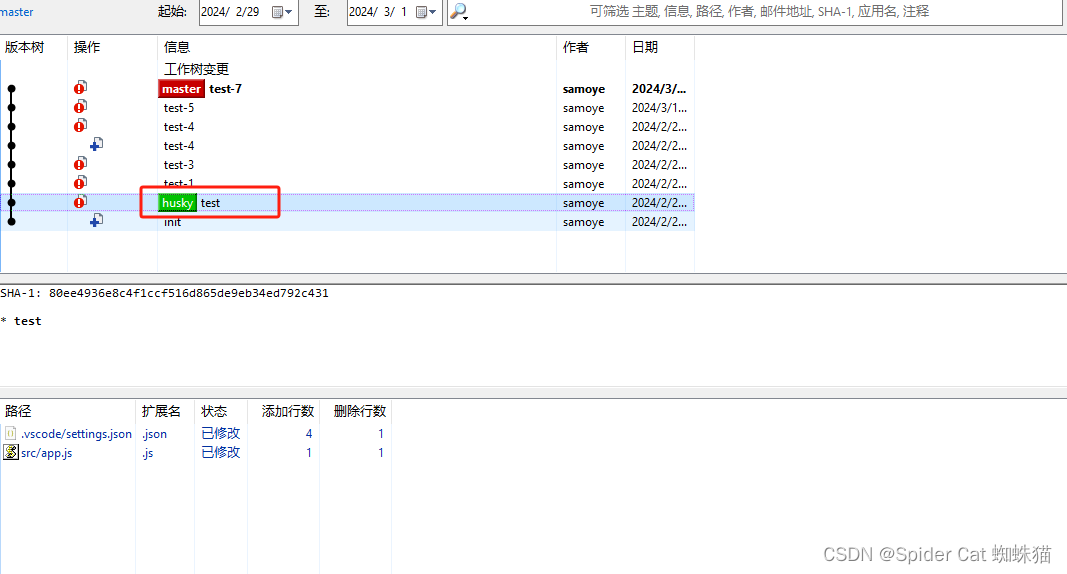
Task: Click the modified icon on the first test-4 row
Action: click(x=80, y=126)
